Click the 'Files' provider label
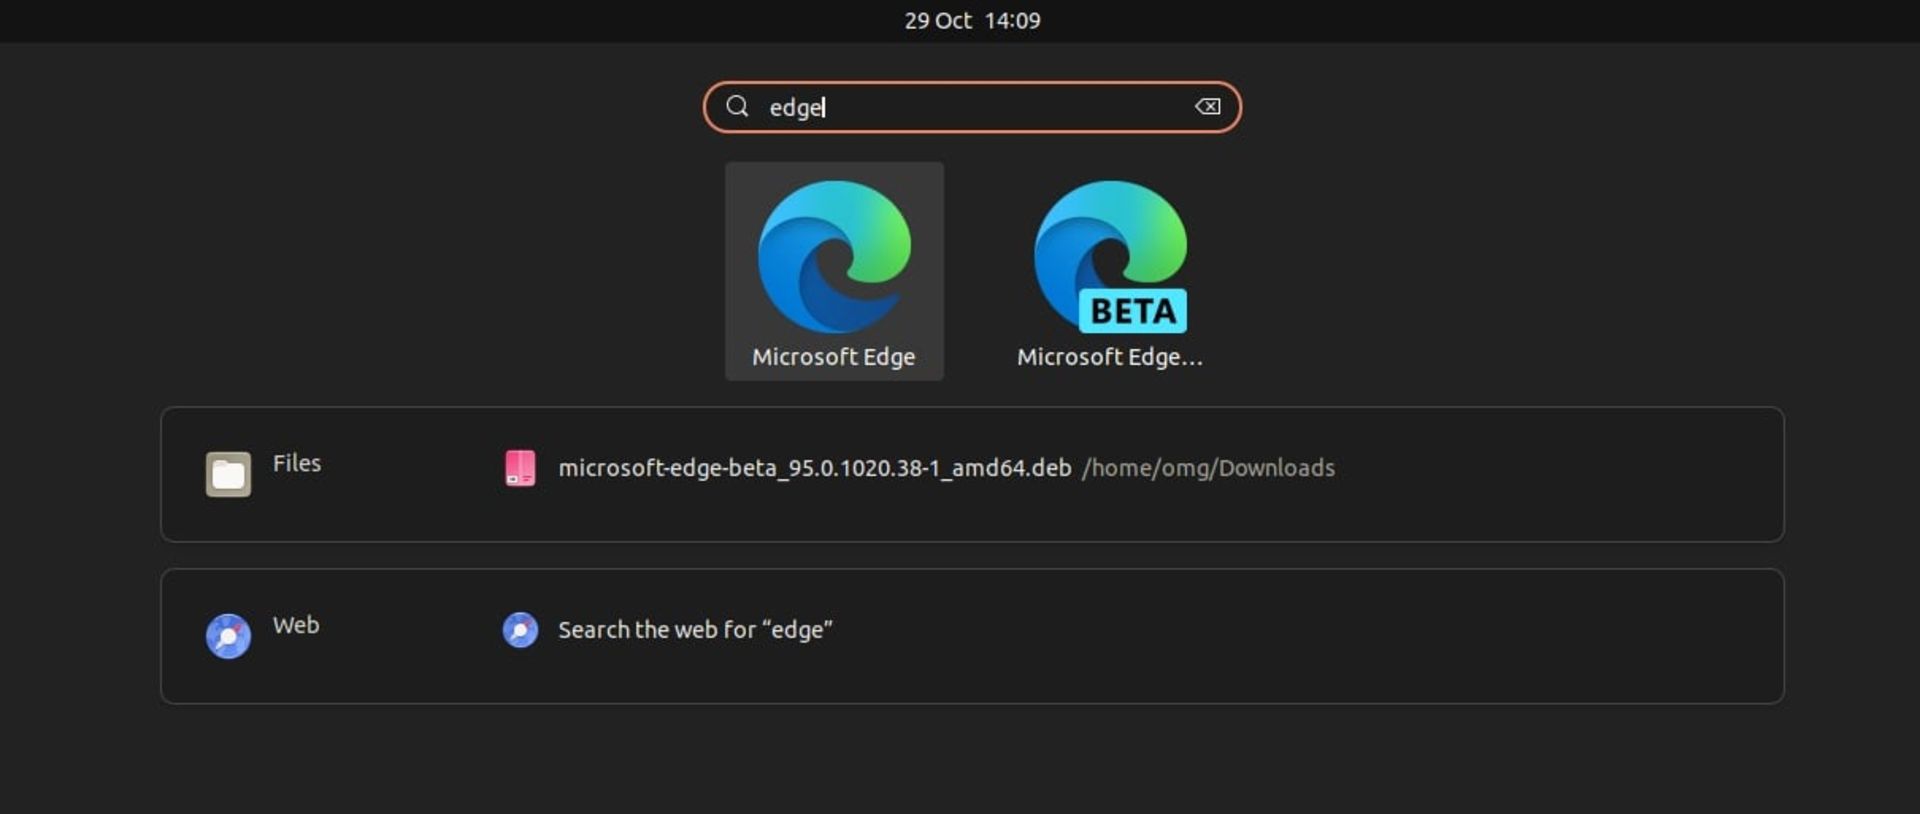Image resolution: width=1920 pixels, height=814 pixels. [x=297, y=463]
